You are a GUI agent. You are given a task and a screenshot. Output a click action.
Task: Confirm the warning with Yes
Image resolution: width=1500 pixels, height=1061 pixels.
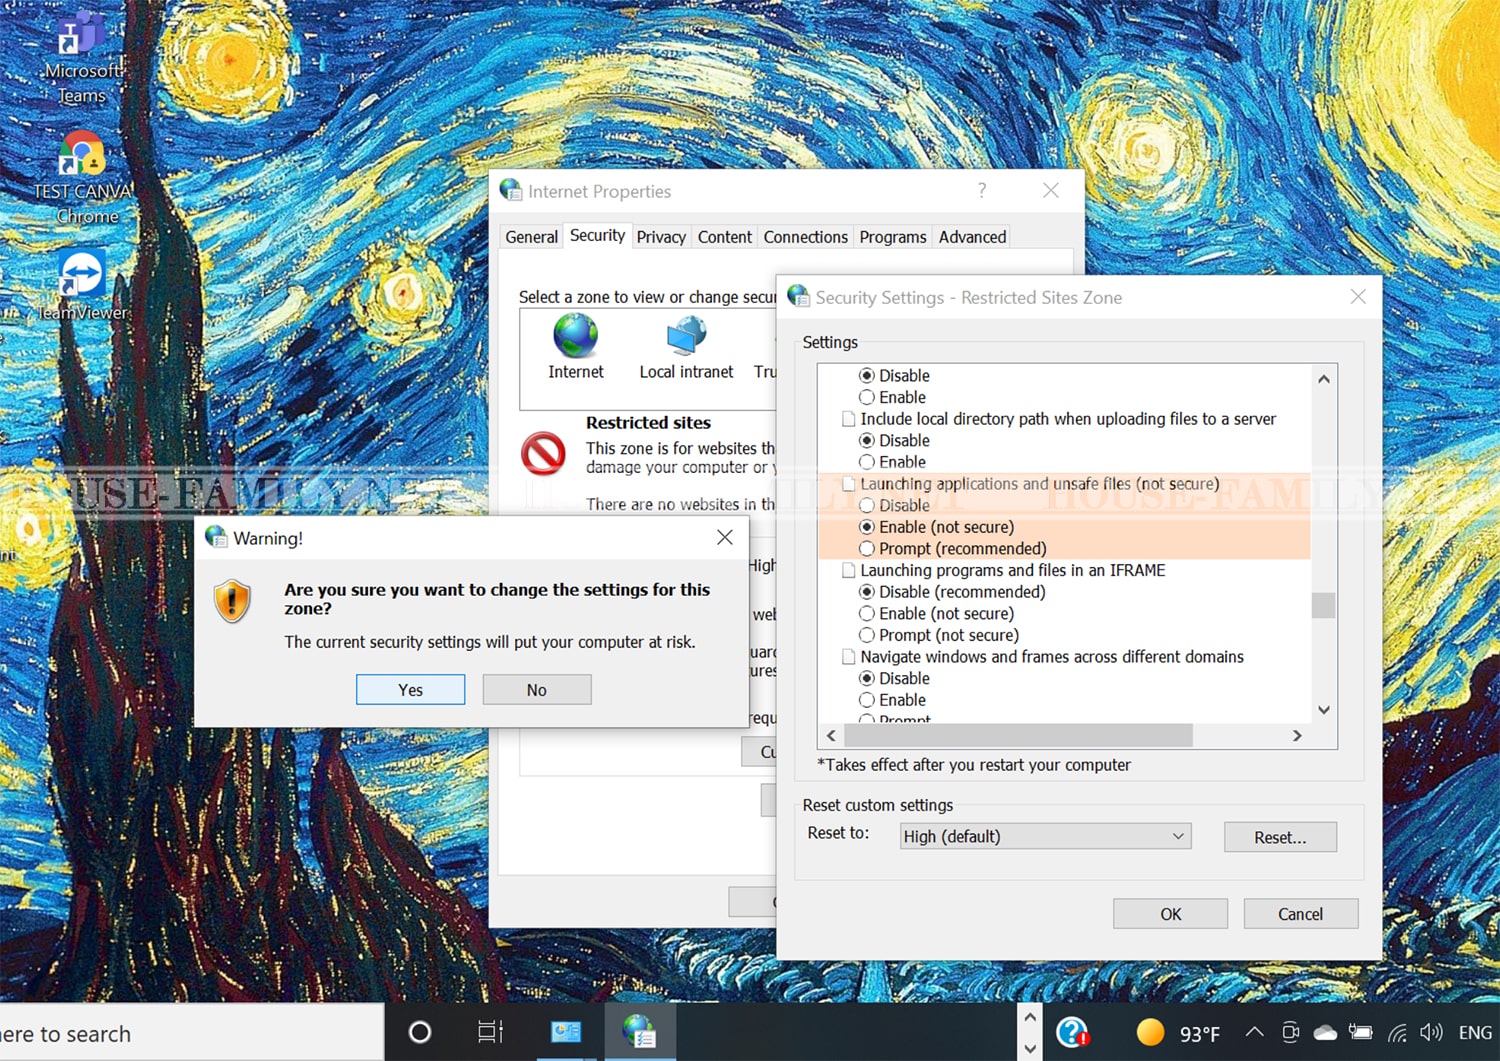tap(410, 690)
